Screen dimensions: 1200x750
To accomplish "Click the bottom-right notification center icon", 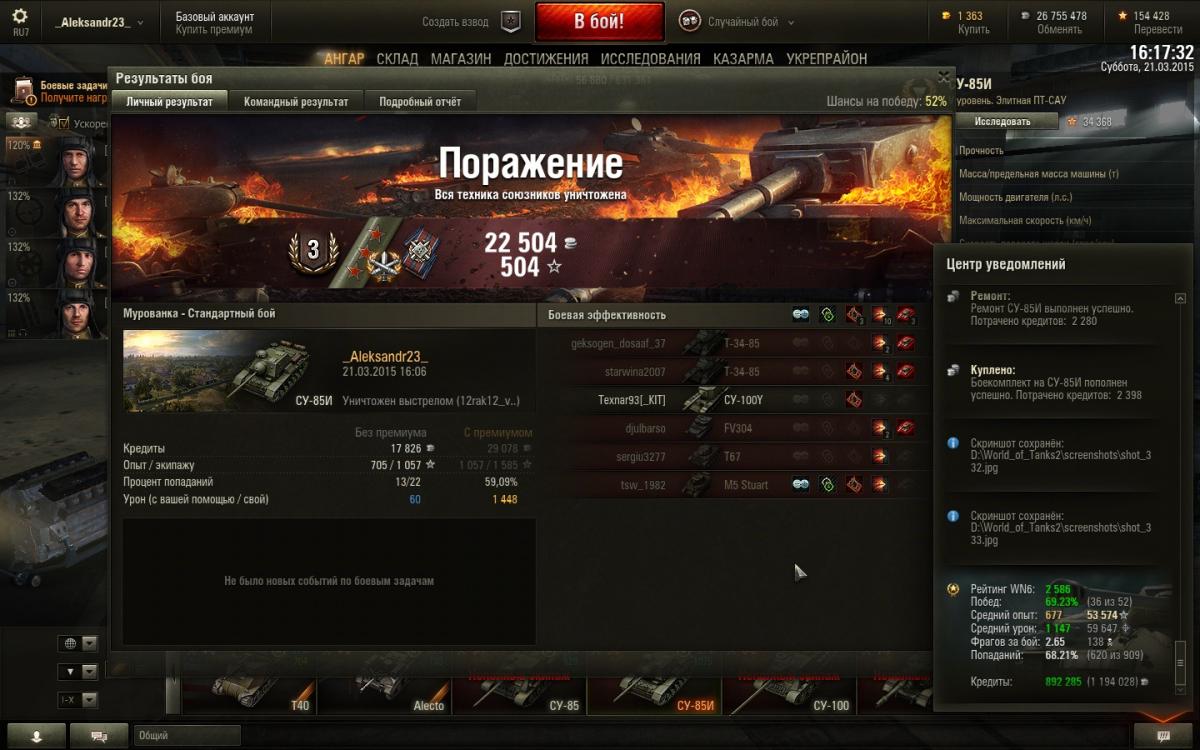I will [1162, 735].
